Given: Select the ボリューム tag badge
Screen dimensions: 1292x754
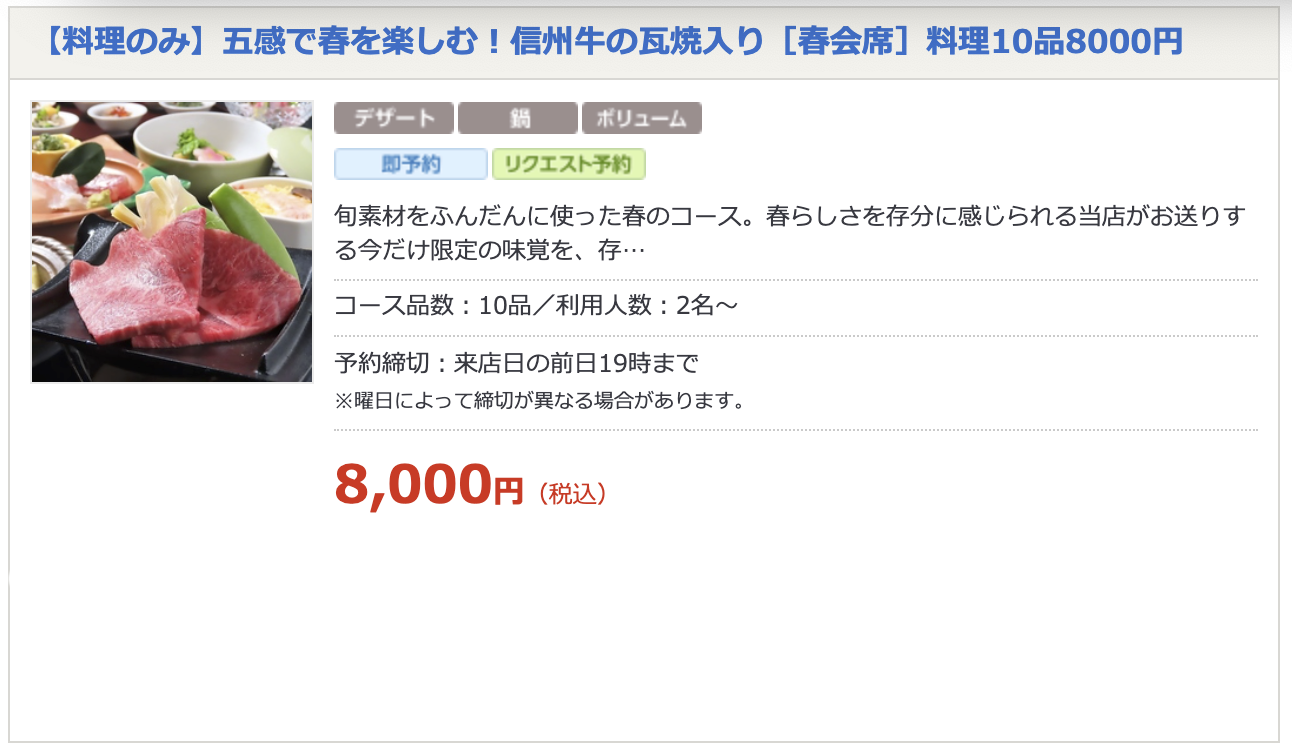Looking at the screenshot, I should tap(642, 118).
